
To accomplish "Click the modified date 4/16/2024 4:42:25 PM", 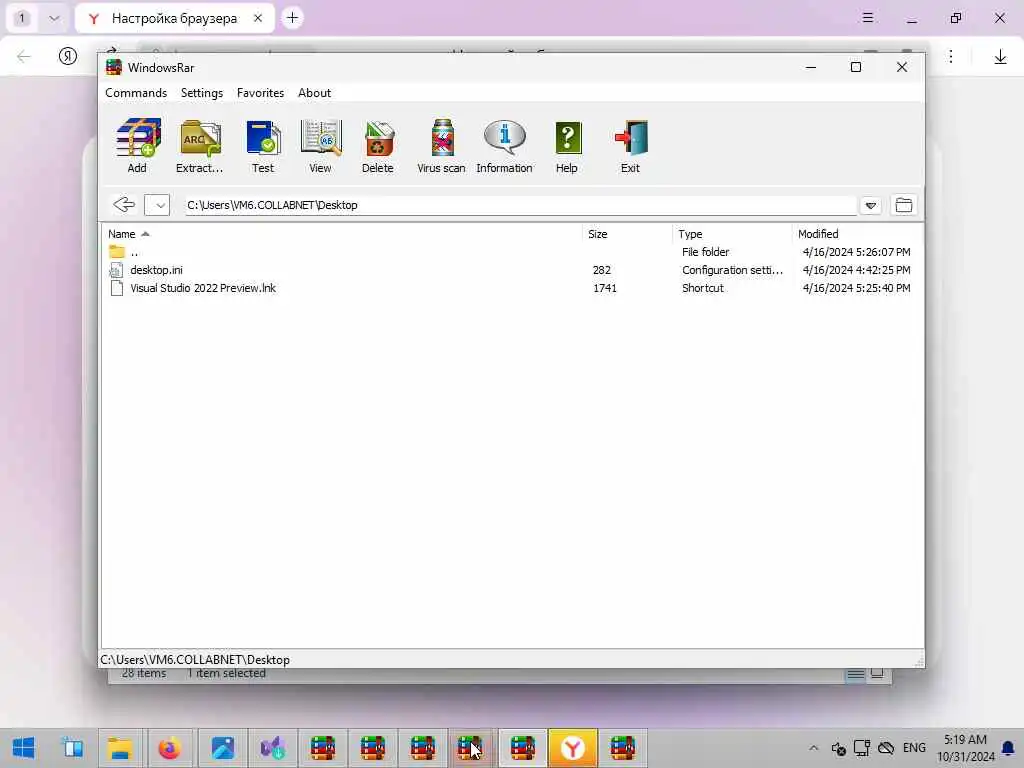I will 856,270.
